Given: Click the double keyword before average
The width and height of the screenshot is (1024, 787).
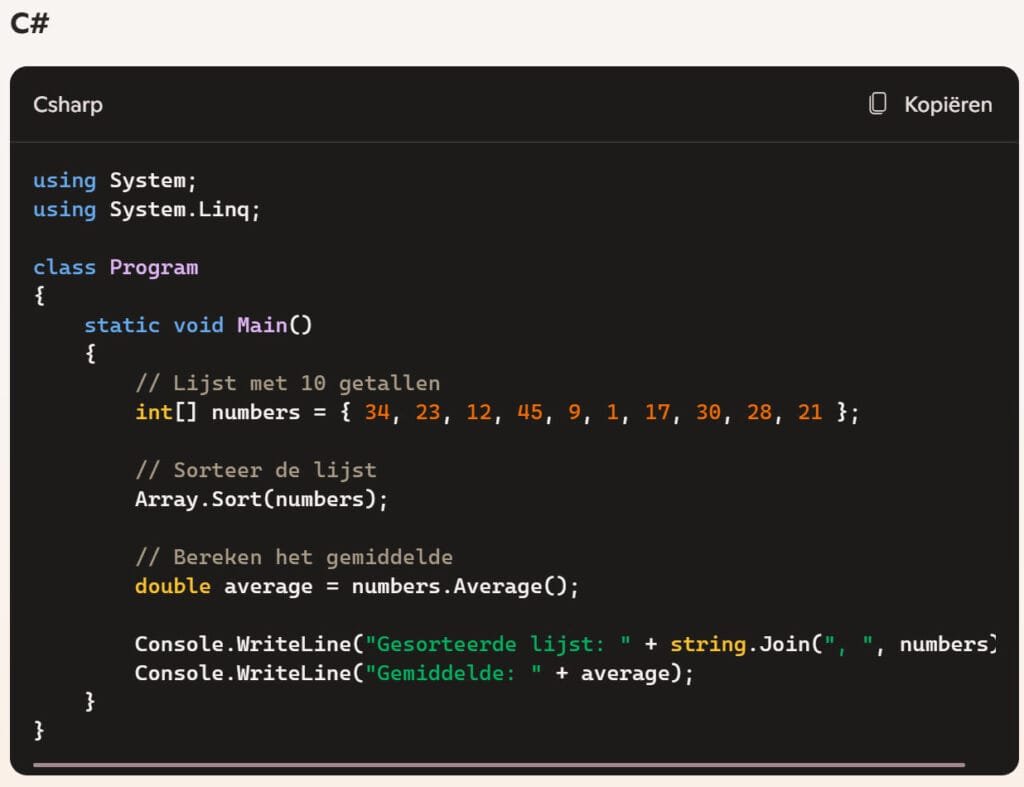Looking at the screenshot, I should 173,586.
